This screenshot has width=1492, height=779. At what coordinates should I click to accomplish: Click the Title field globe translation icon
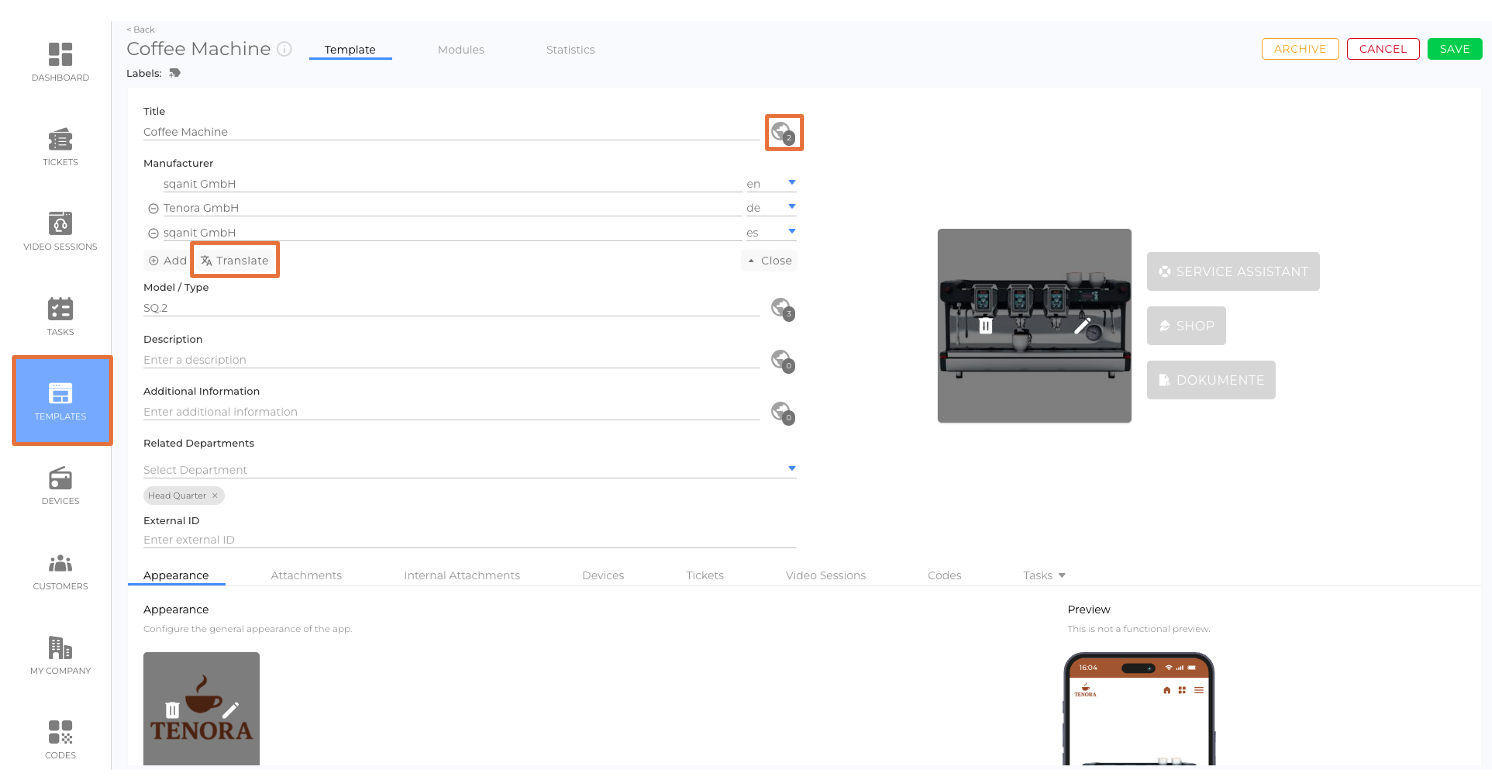[783, 133]
